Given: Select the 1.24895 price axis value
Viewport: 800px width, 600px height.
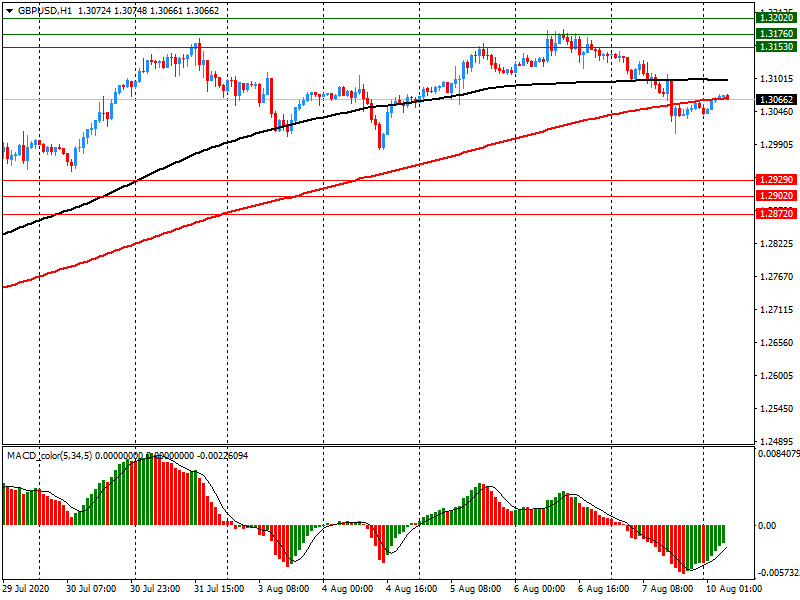Looking at the screenshot, I should tap(777, 441).
